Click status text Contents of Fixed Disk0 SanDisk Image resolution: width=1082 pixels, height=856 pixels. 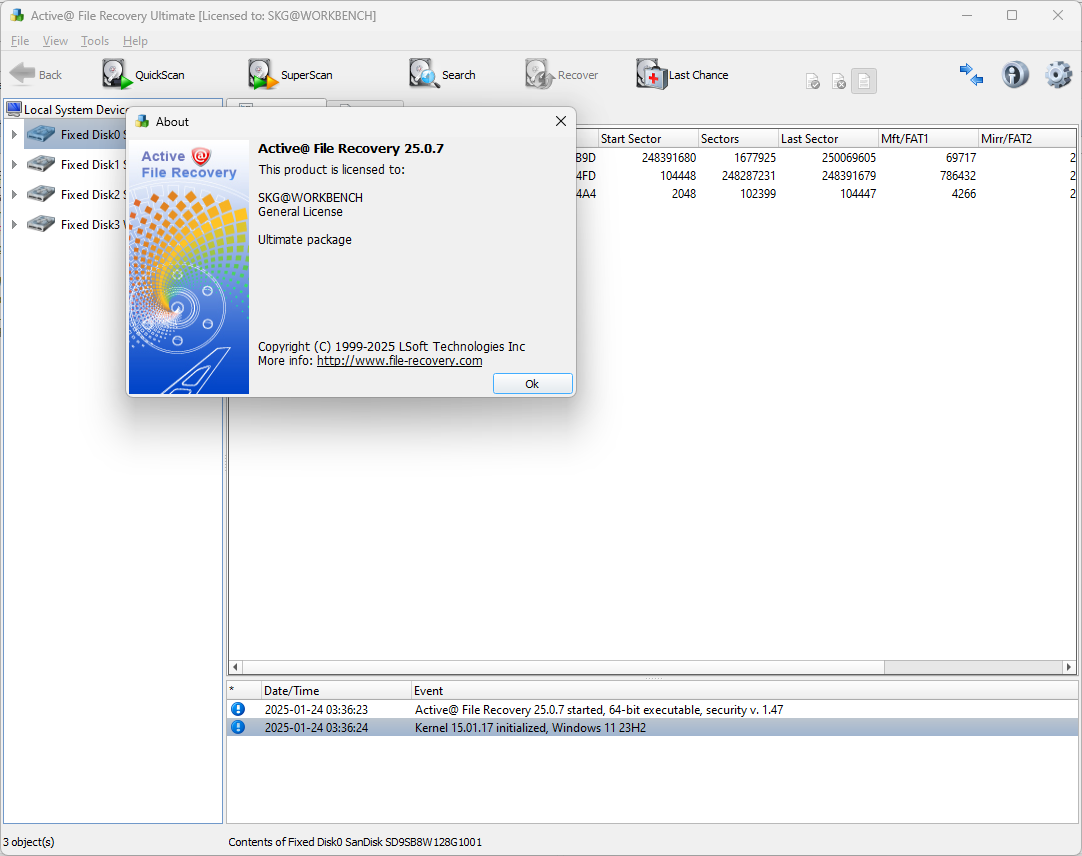pyautogui.click(x=355, y=842)
